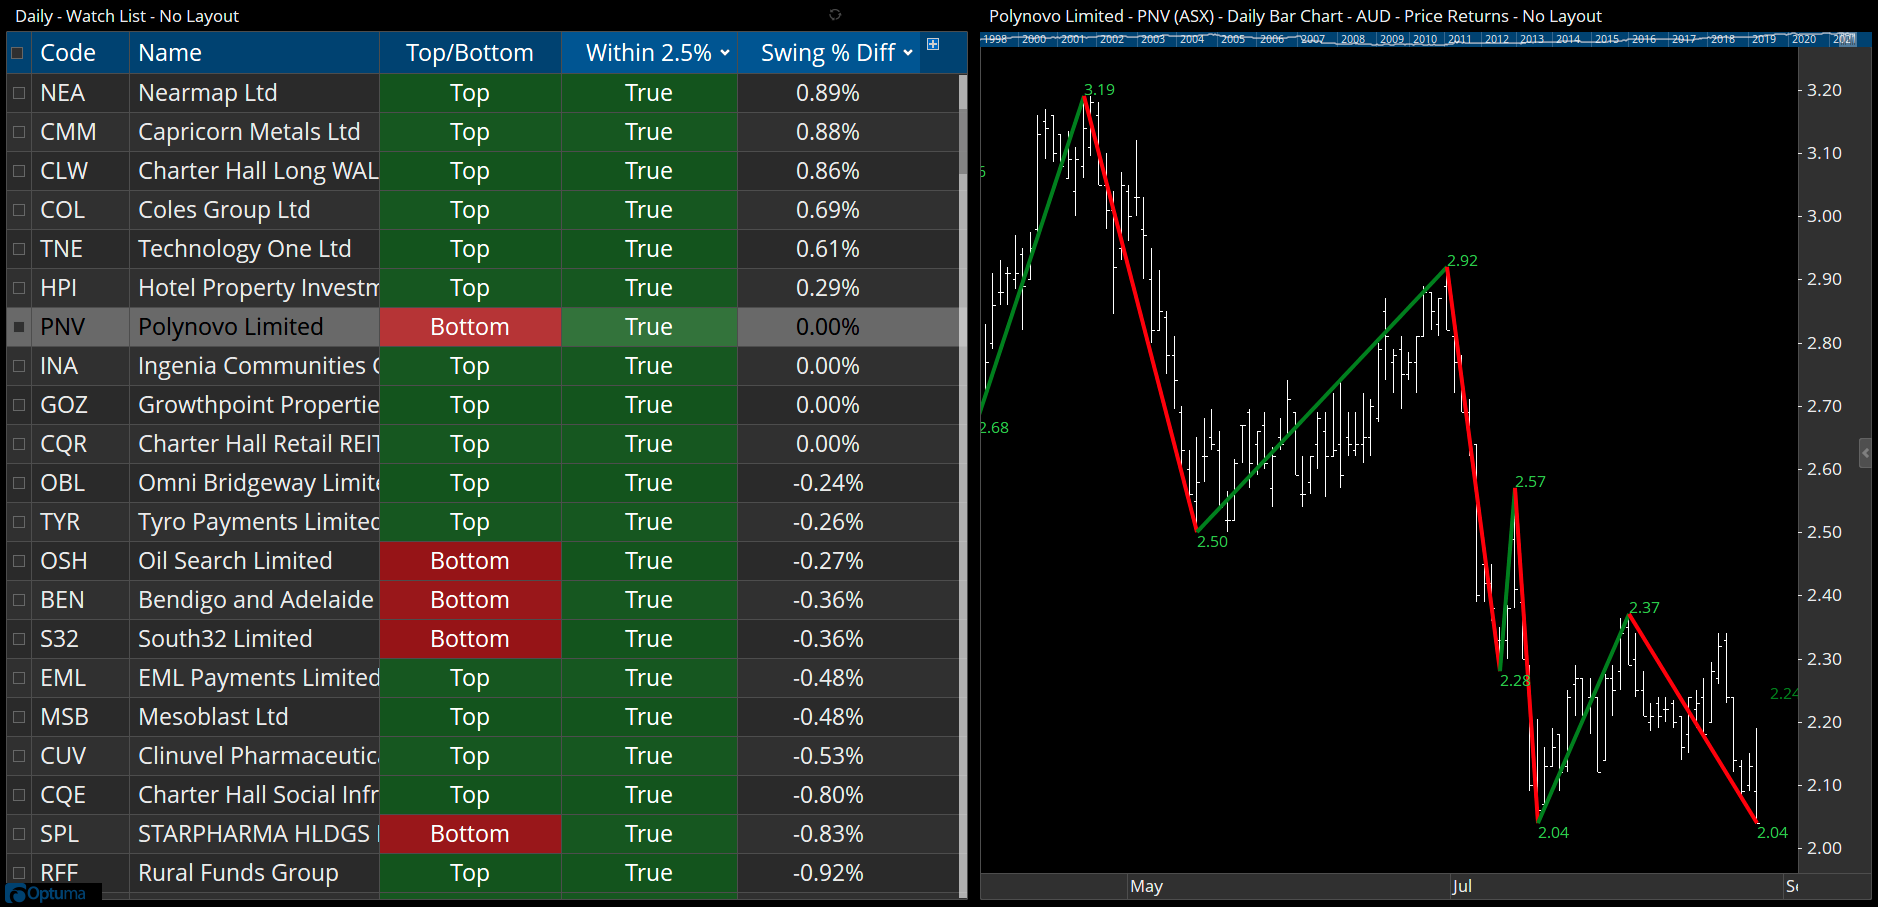The height and width of the screenshot is (907, 1878).
Task: Tick the checkbox for the SPL row
Action: [x=18, y=834]
